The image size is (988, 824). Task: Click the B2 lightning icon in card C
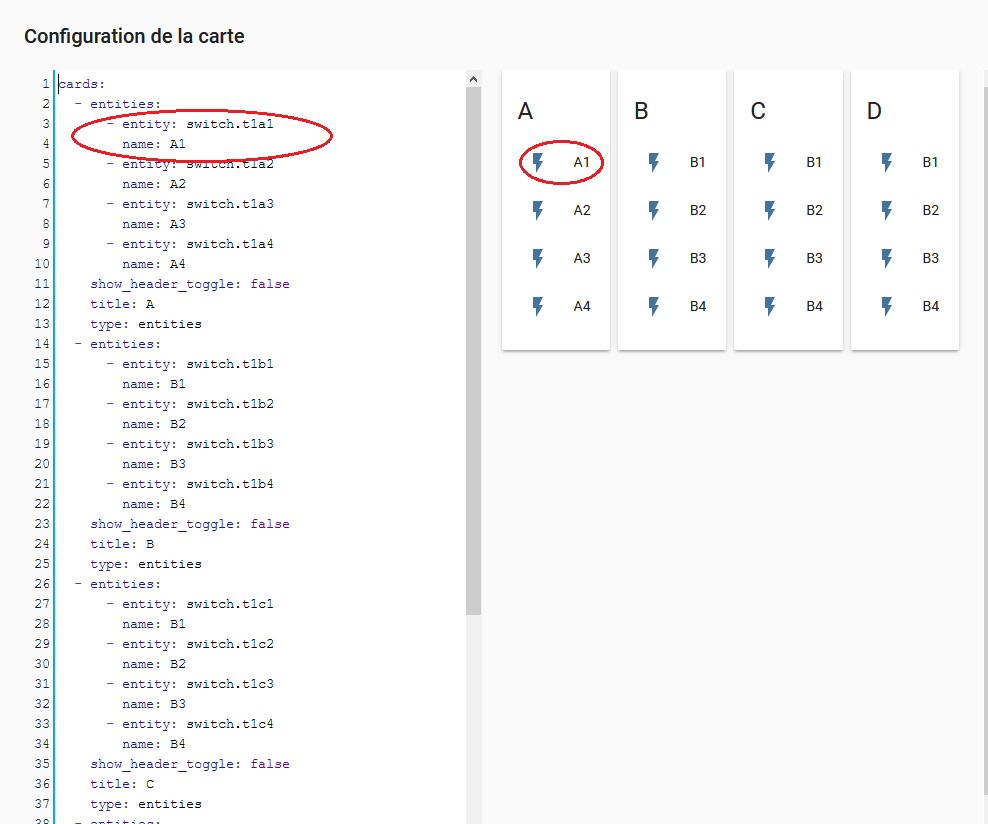769,210
